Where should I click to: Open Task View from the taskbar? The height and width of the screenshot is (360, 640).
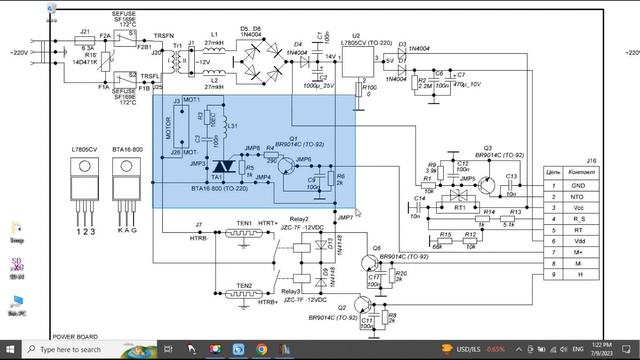click(x=168, y=349)
